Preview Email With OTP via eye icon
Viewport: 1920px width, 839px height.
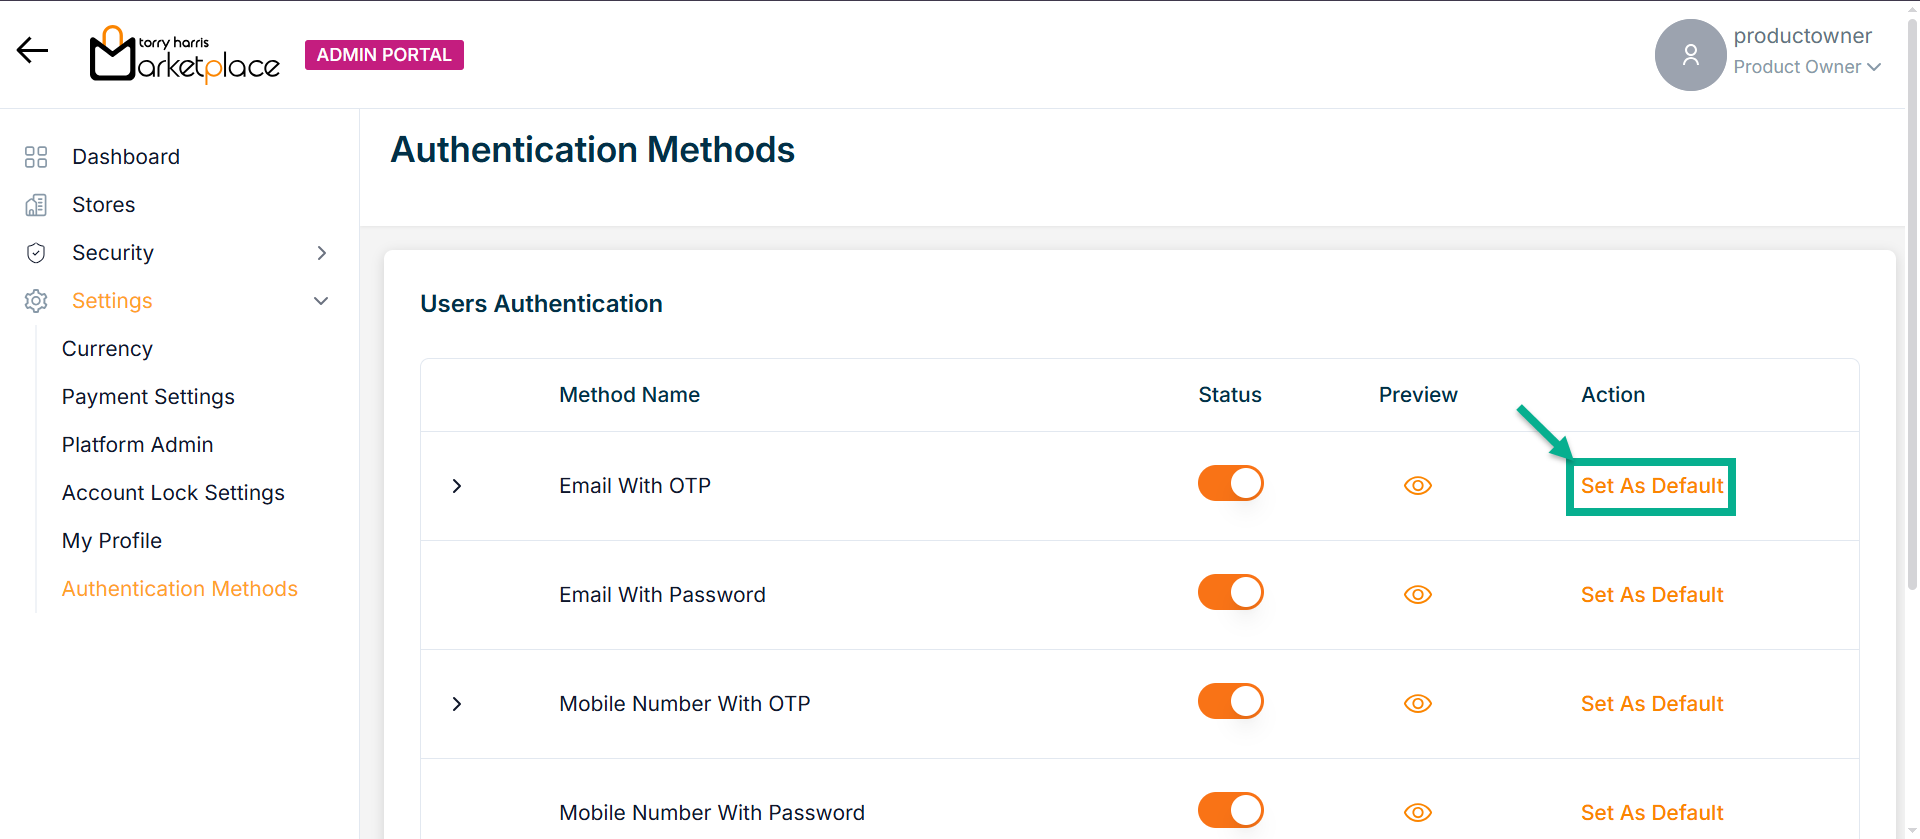coord(1417,486)
